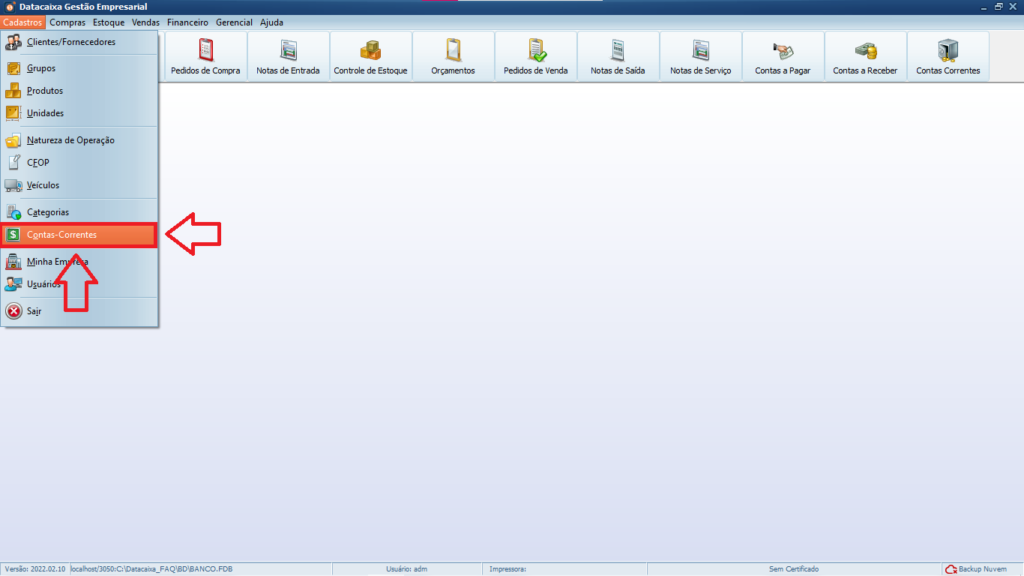Open Pedidos de Venda from the toolbar
Viewport: 1024px width, 576px height.
point(537,57)
